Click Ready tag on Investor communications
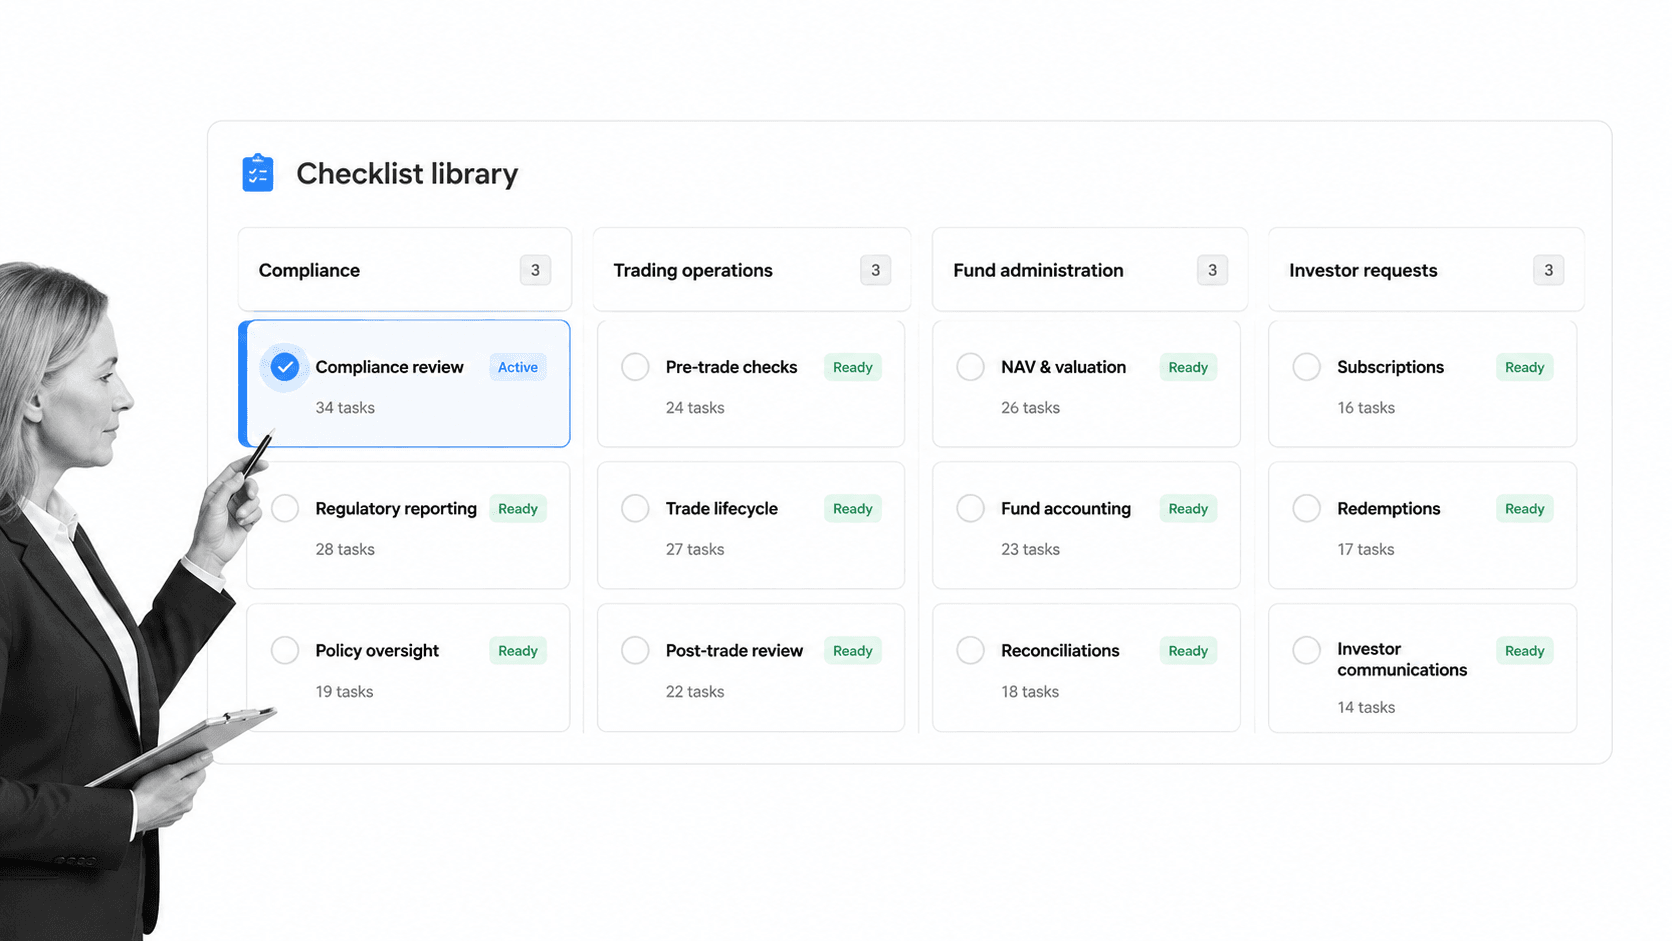 [1525, 650]
